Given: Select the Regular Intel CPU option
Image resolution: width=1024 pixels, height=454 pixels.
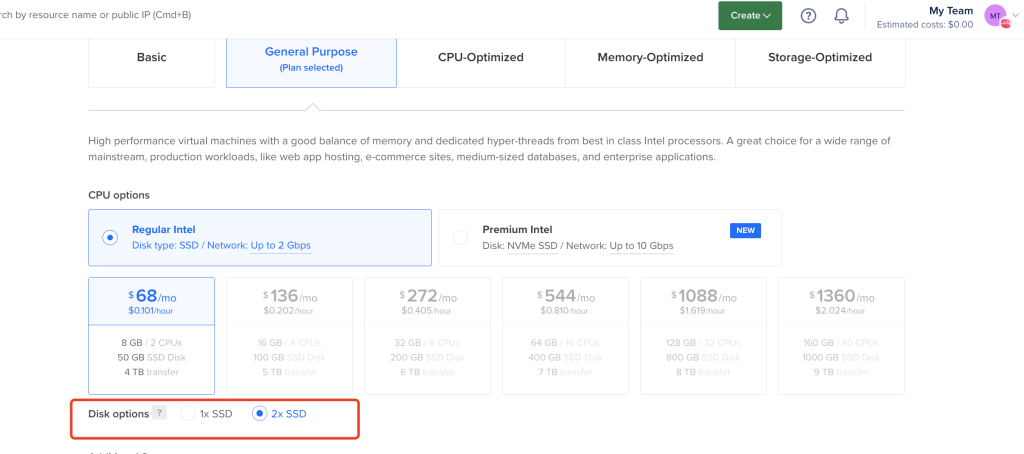Looking at the screenshot, I should (260, 238).
